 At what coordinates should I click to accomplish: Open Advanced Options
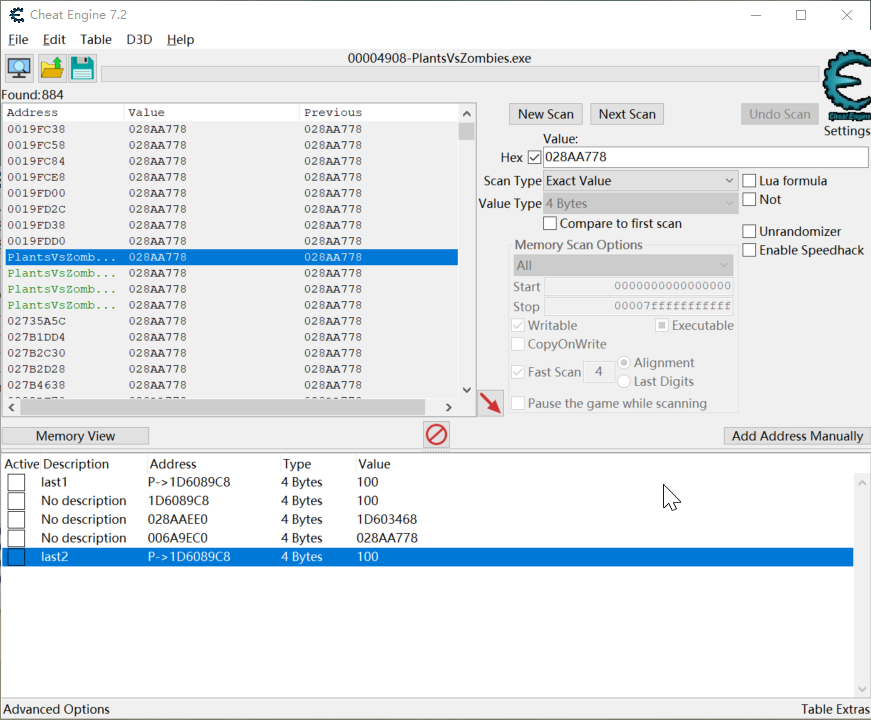coord(57,709)
